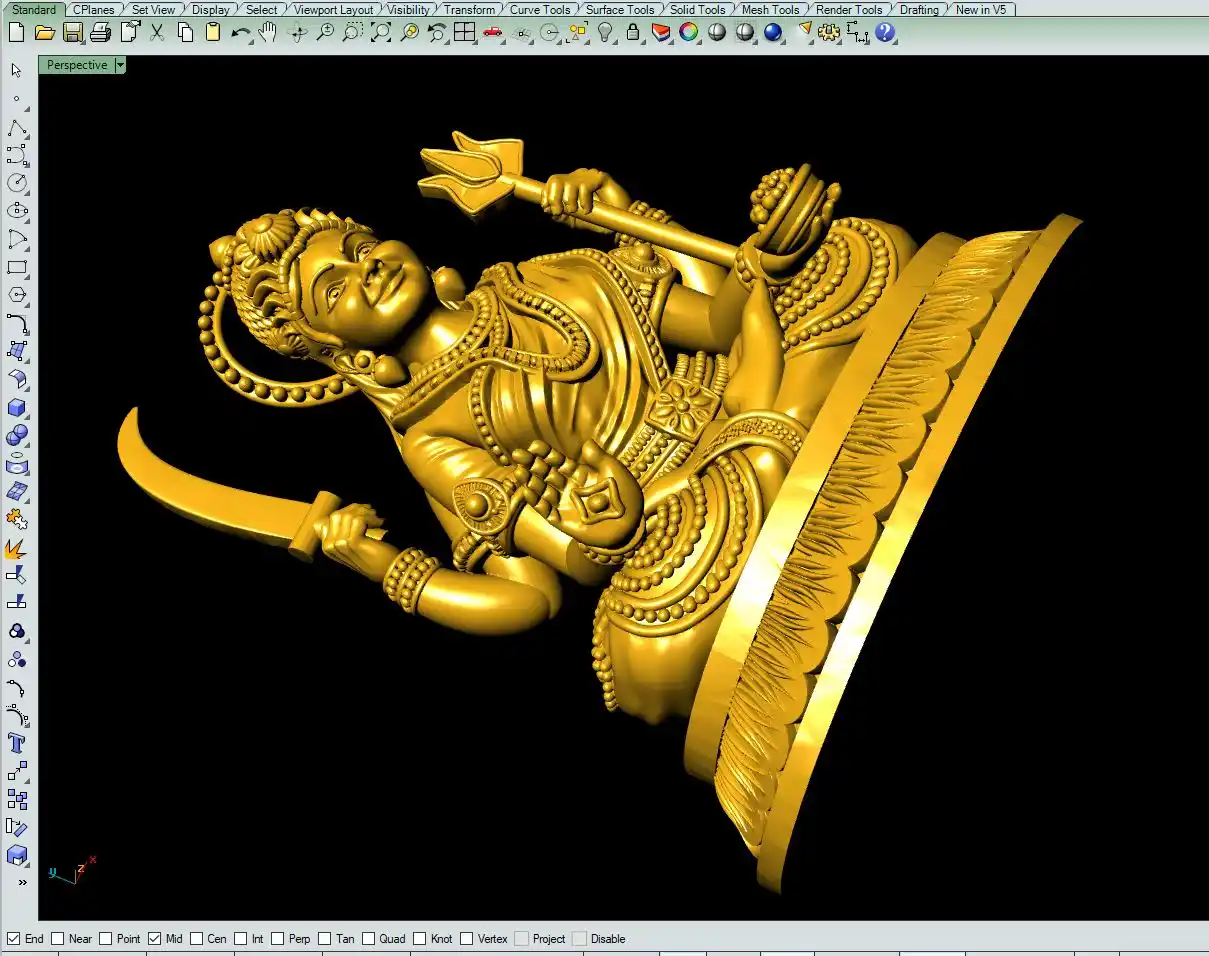Click the Save file icon
Image resolution: width=1209 pixels, height=956 pixels.
coord(72,32)
